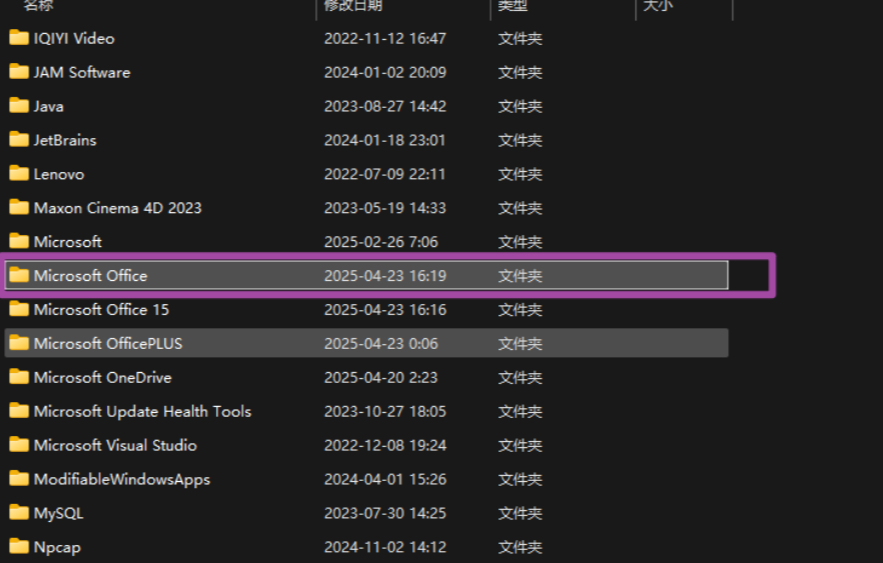The width and height of the screenshot is (883, 563).
Task: Select the Lenovo folder name
Action: pos(59,174)
